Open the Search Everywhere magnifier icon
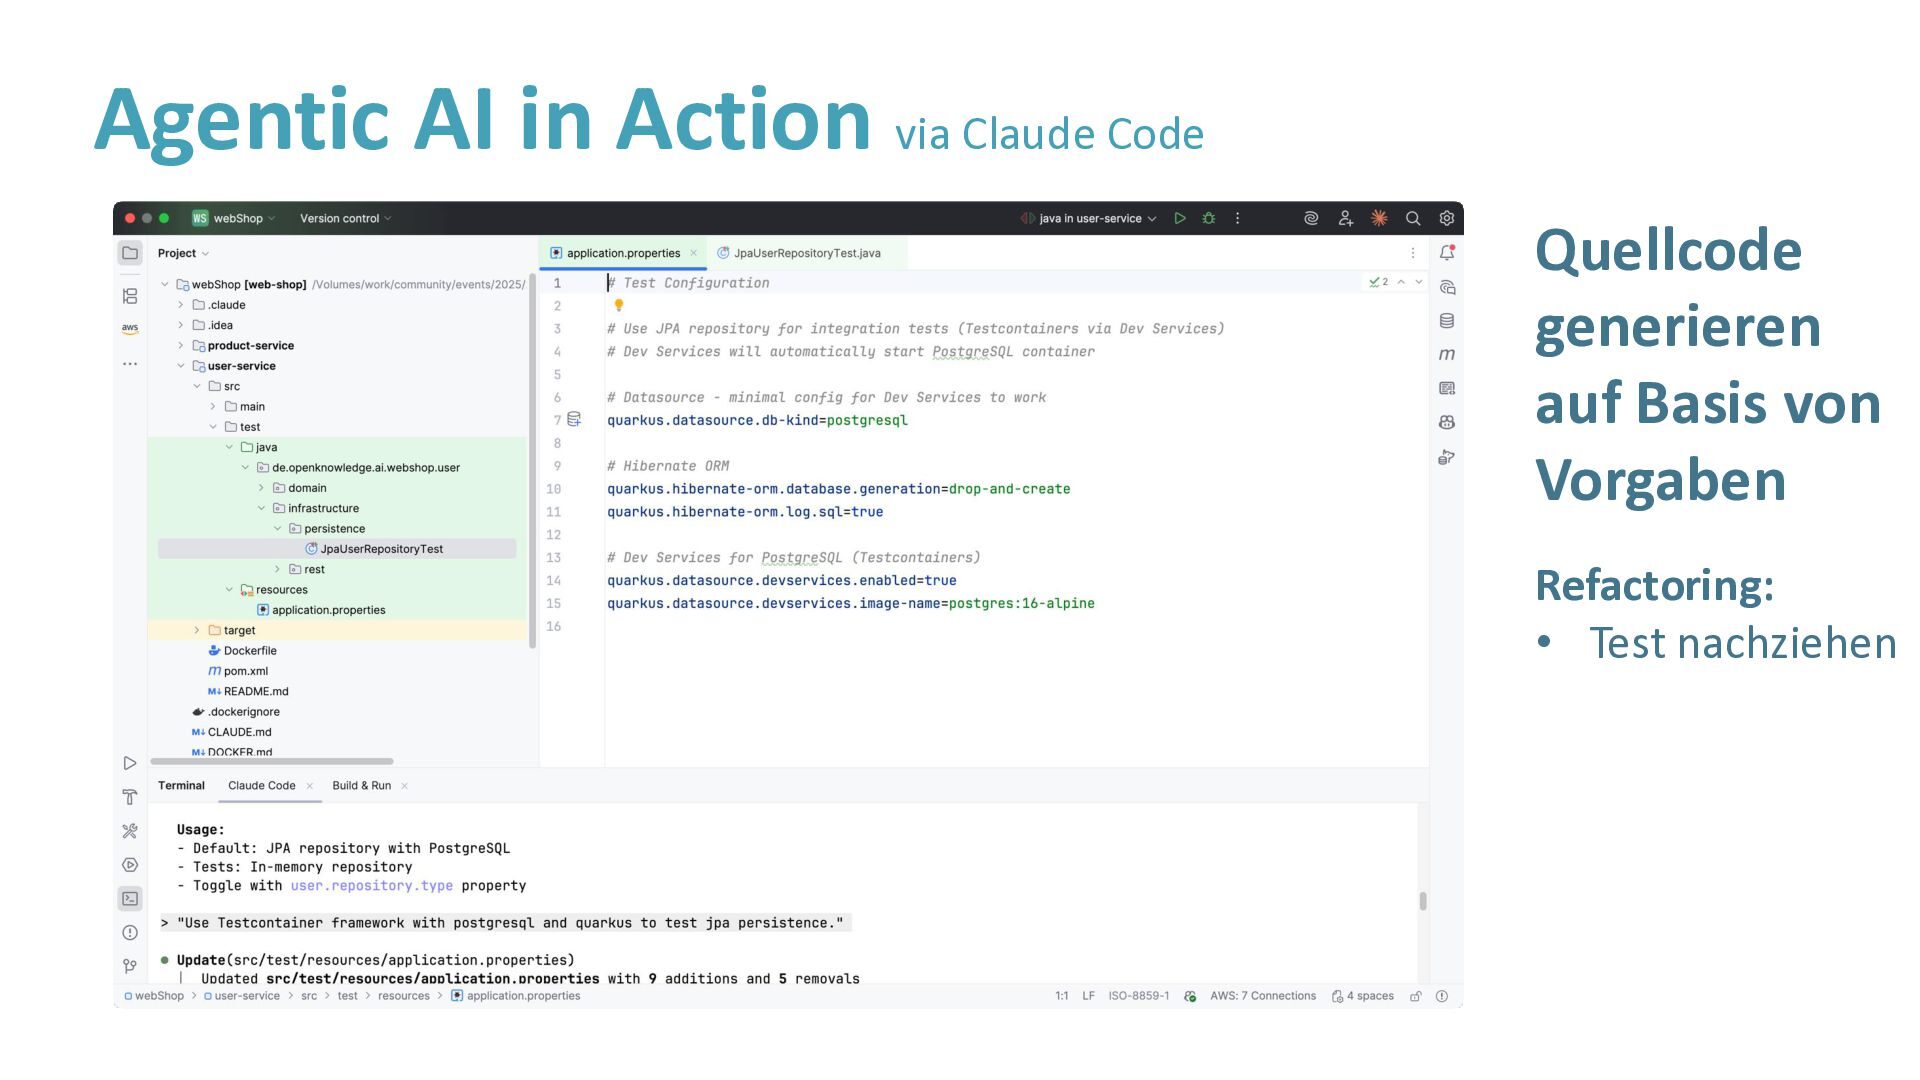 pos(1413,218)
